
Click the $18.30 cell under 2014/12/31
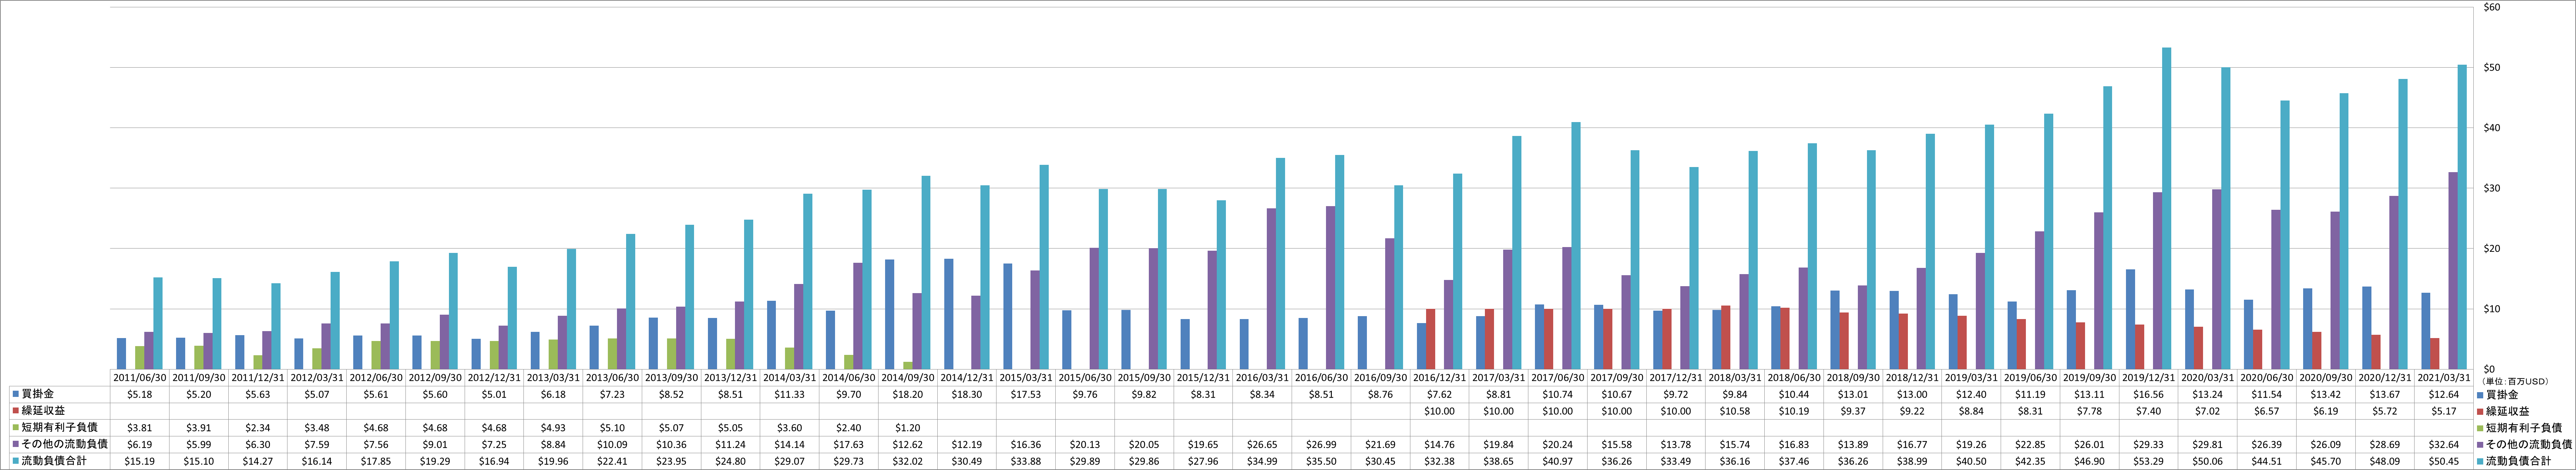point(967,395)
